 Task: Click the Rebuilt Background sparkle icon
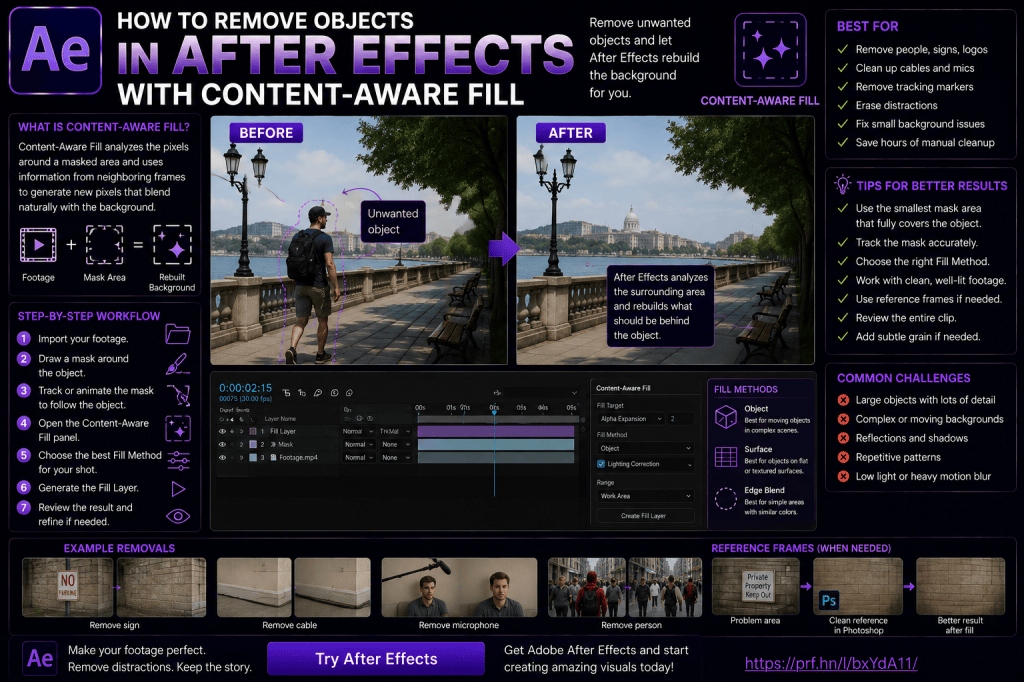pos(172,245)
